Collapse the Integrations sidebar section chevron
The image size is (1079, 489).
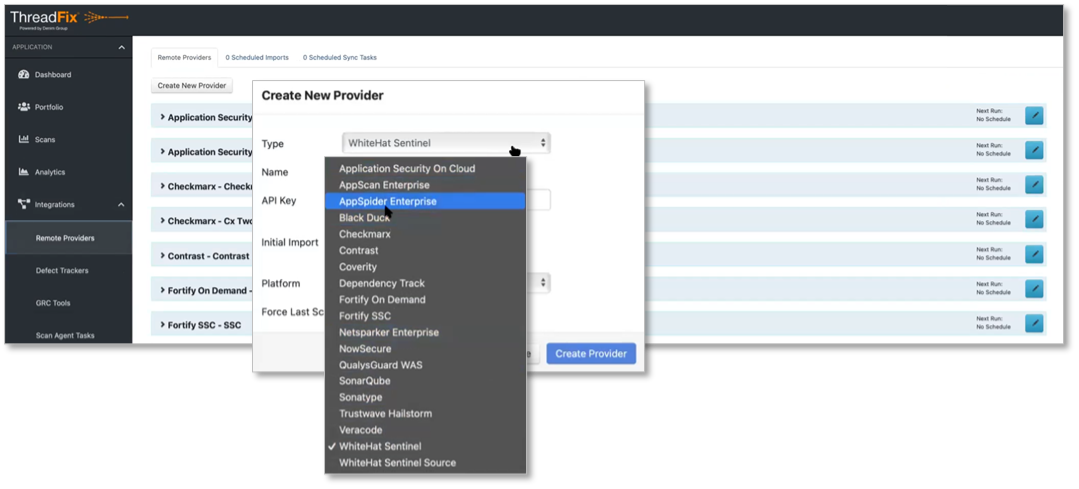click(121, 205)
